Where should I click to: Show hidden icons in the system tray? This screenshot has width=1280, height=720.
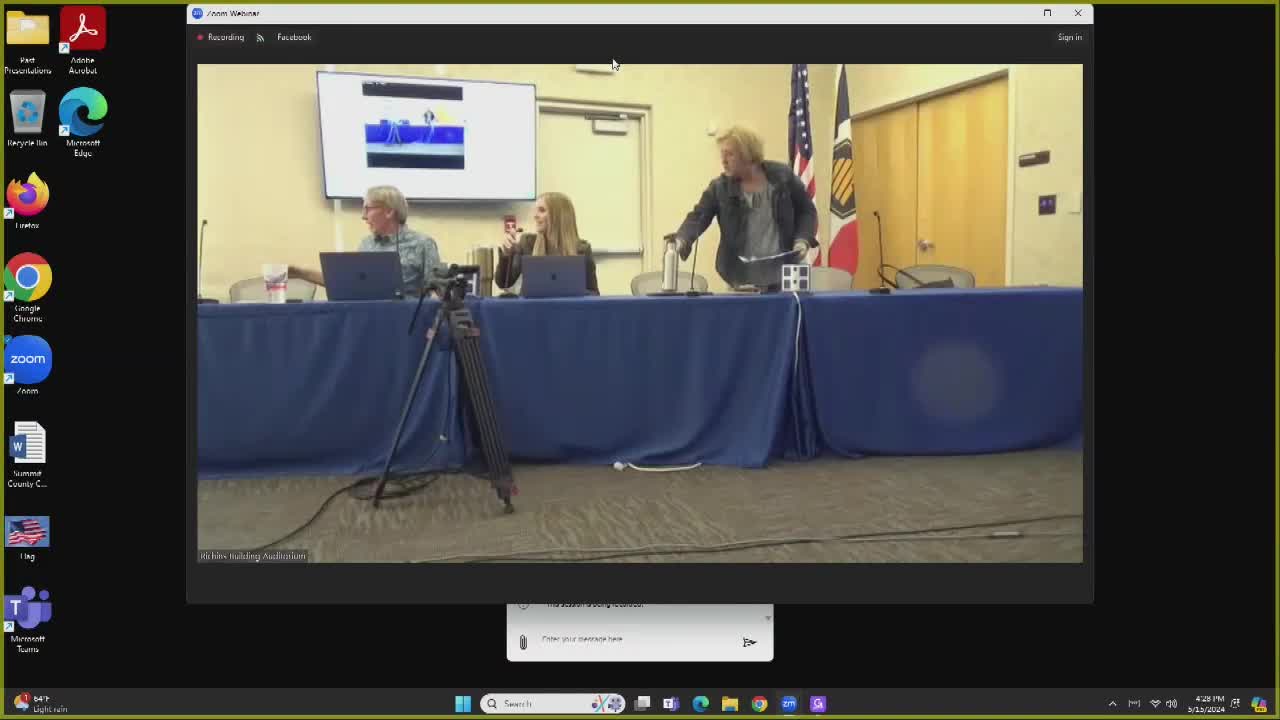[x=1112, y=703]
